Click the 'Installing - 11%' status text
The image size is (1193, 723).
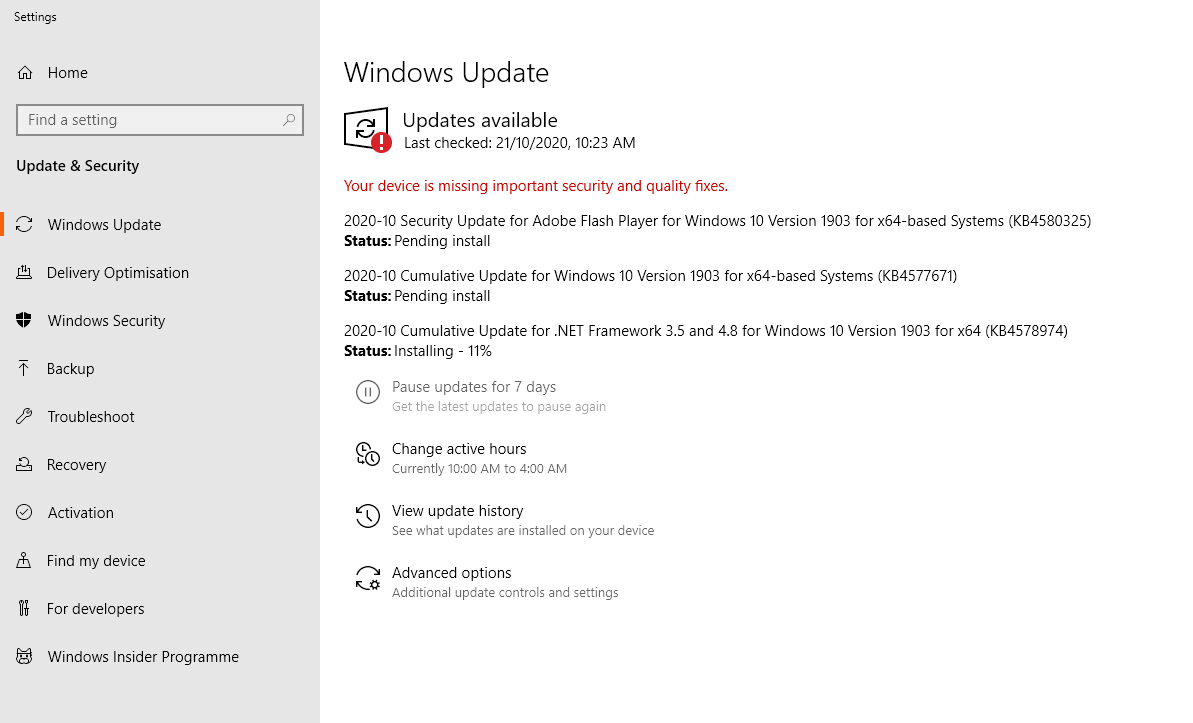coord(443,351)
